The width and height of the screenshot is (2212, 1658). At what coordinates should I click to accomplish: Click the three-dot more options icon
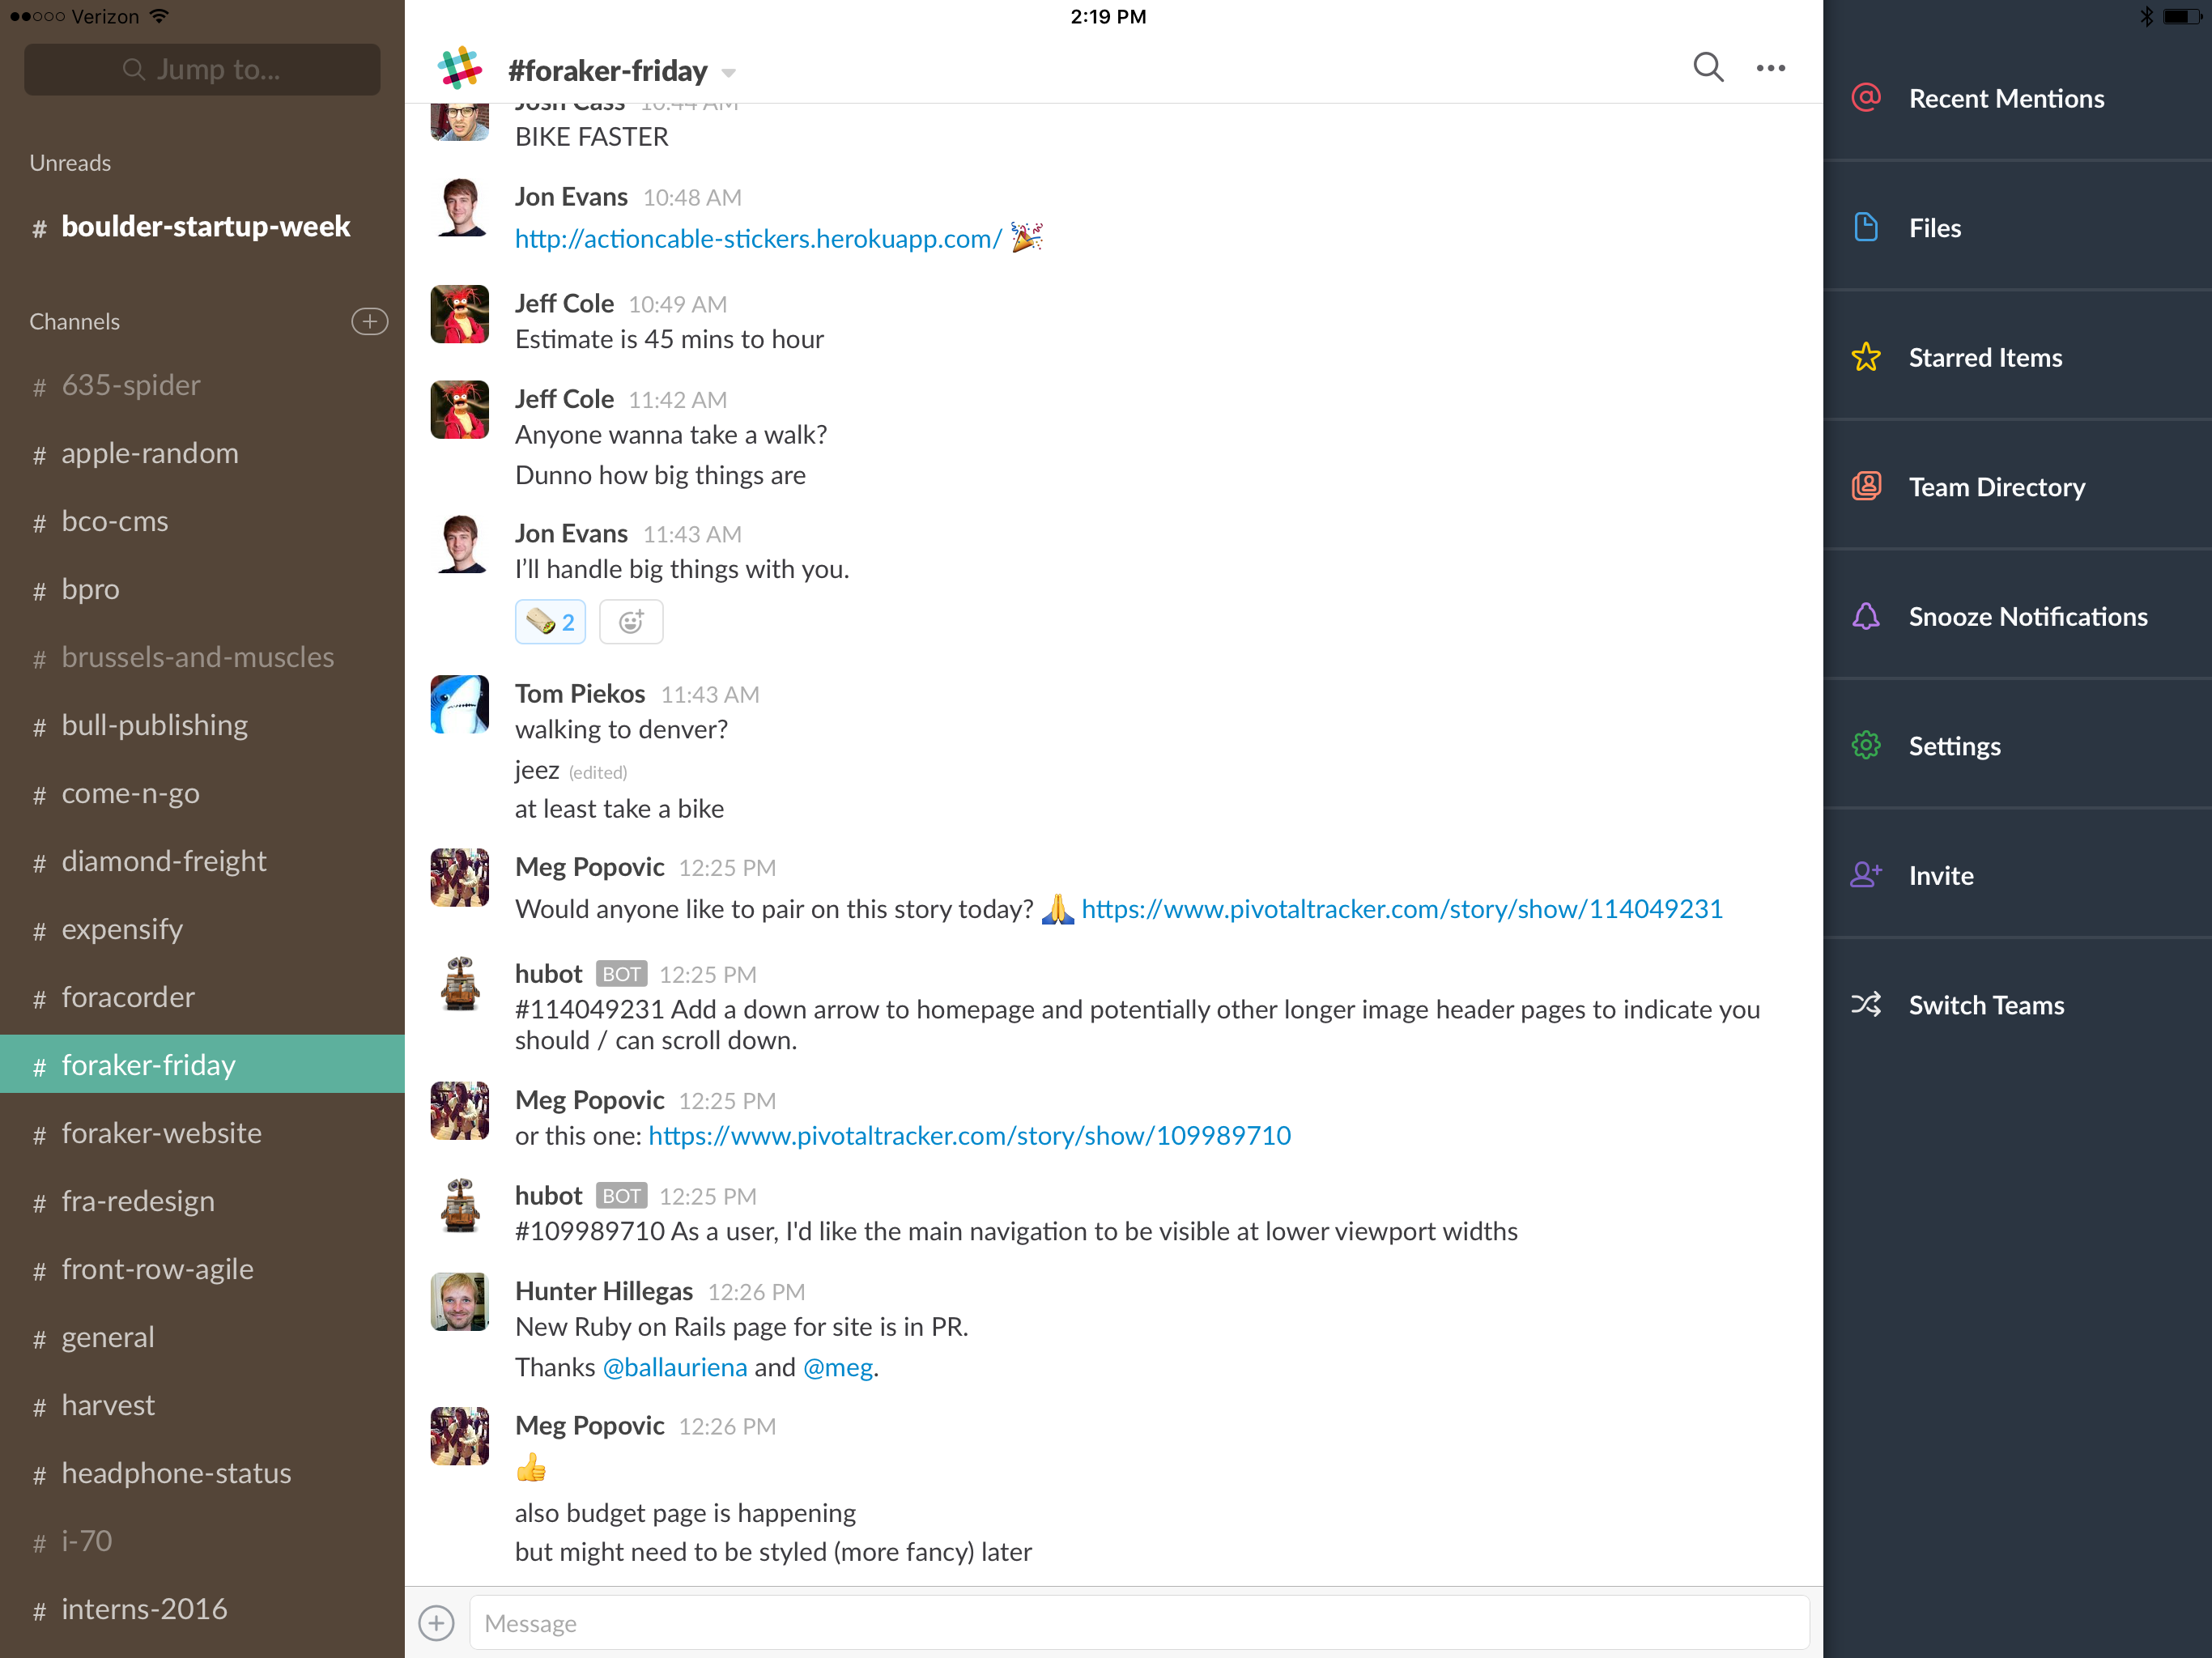point(1770,68)
